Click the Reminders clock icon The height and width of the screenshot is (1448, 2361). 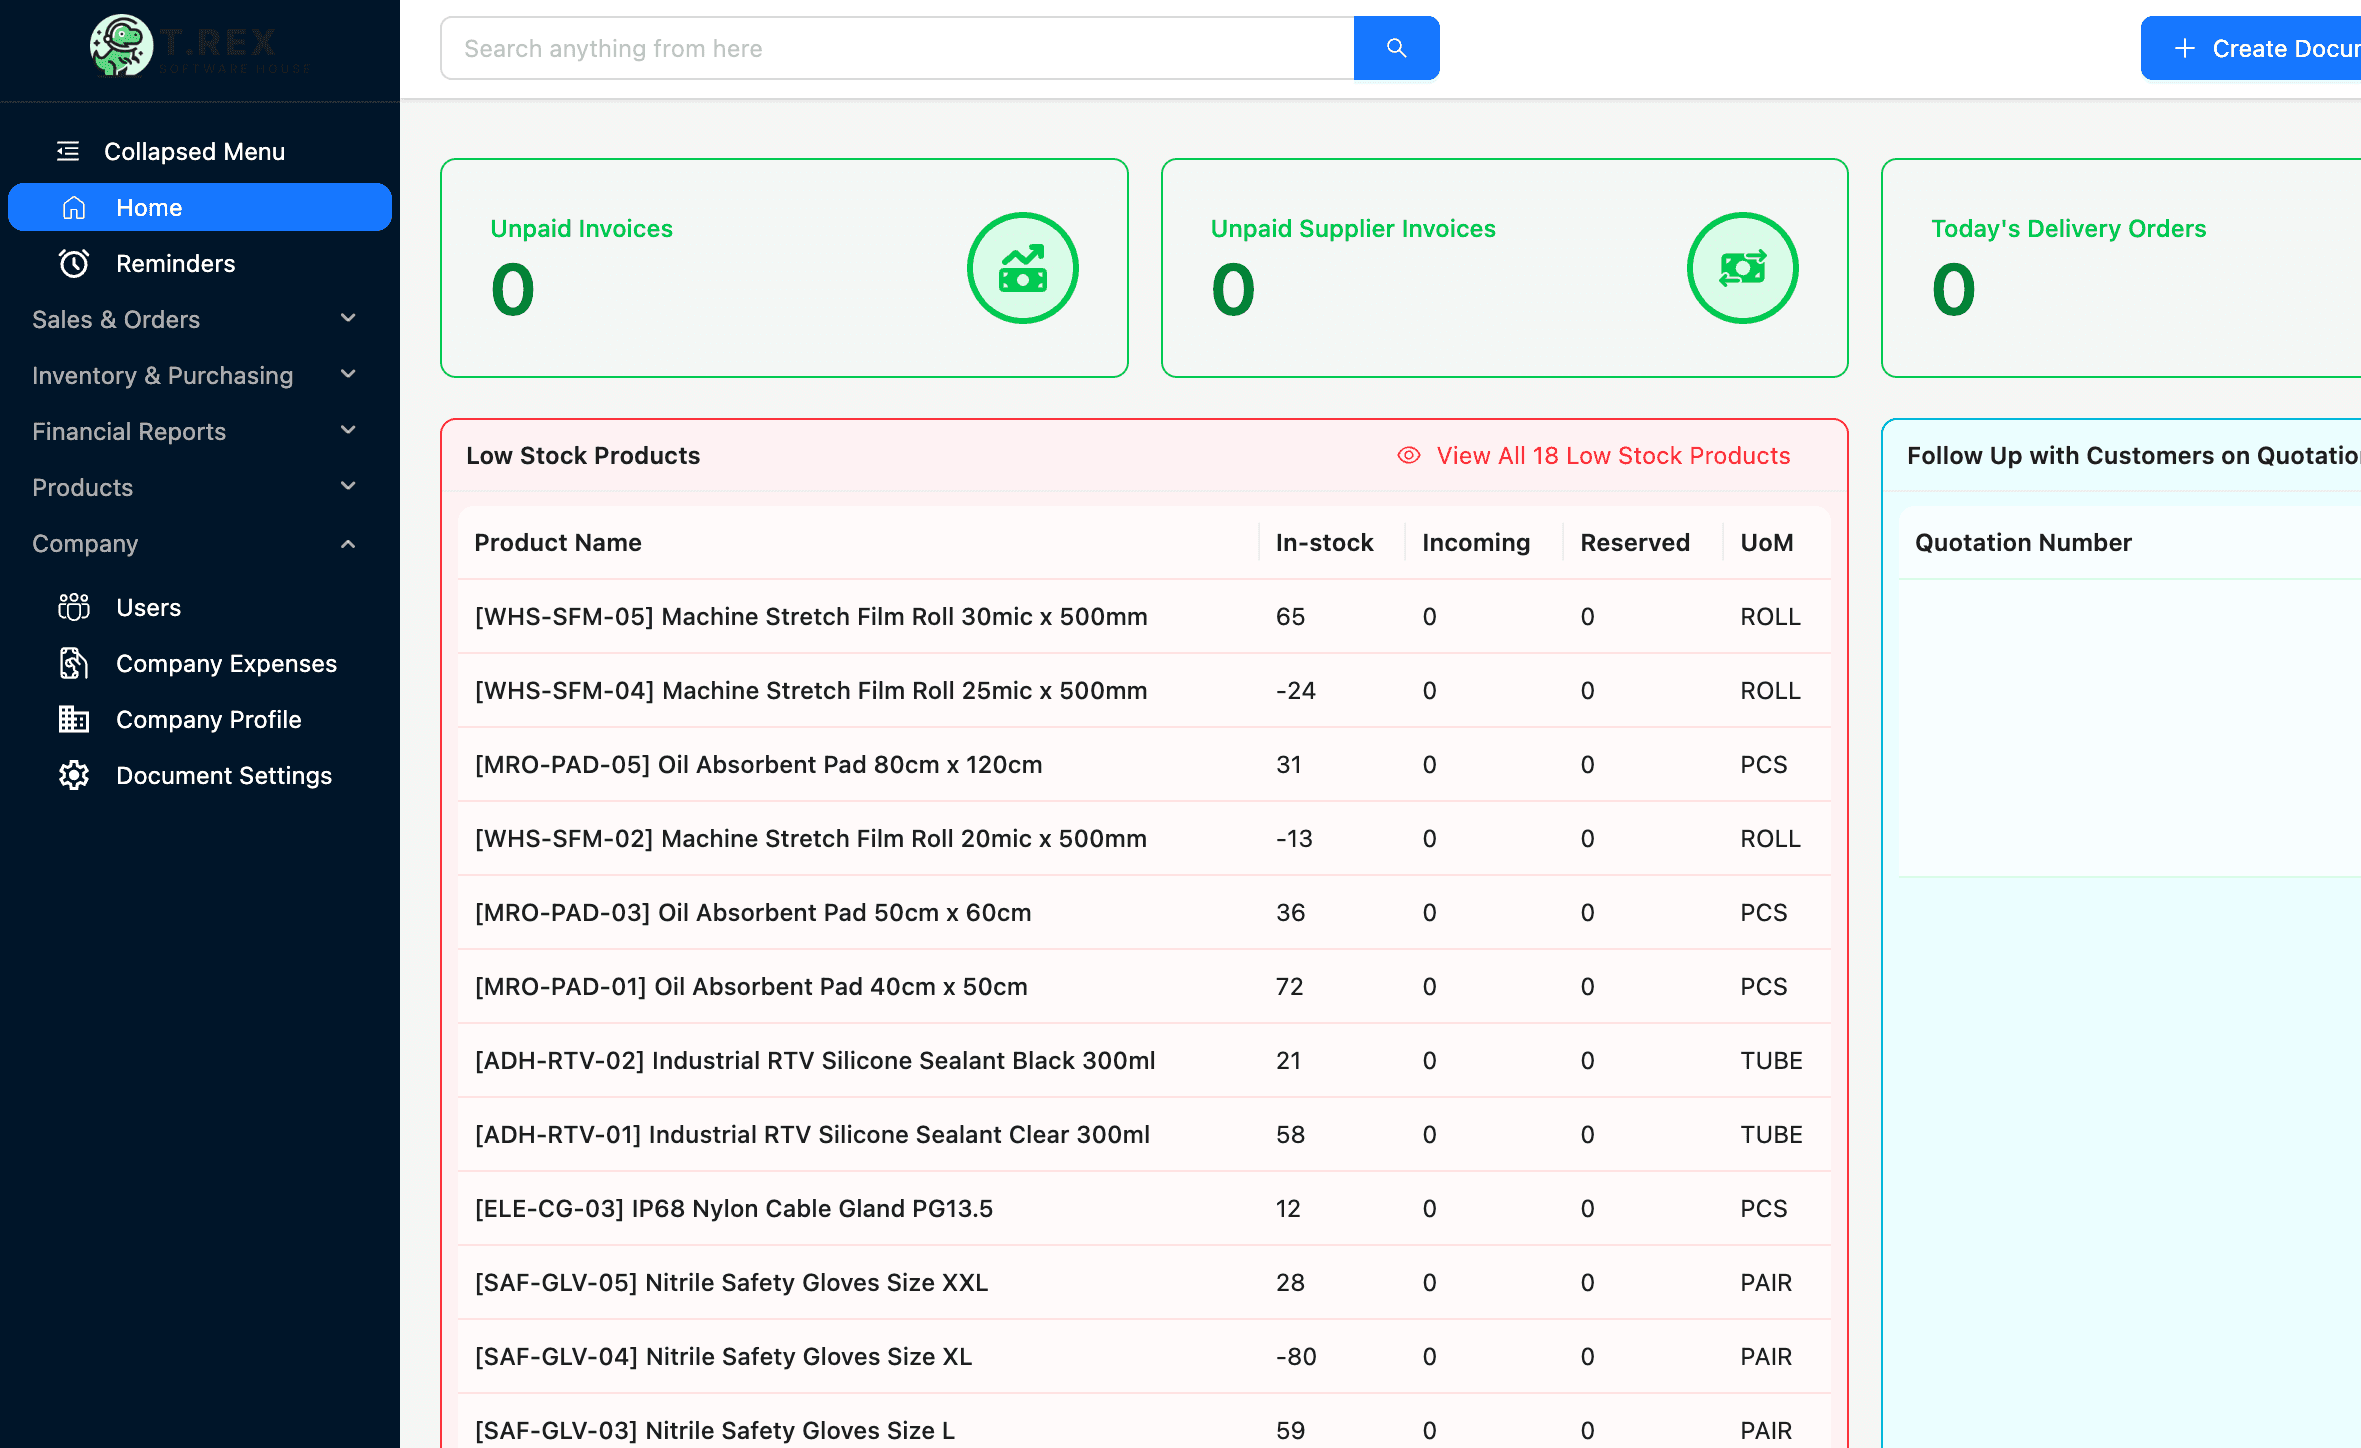pos(73,263)
